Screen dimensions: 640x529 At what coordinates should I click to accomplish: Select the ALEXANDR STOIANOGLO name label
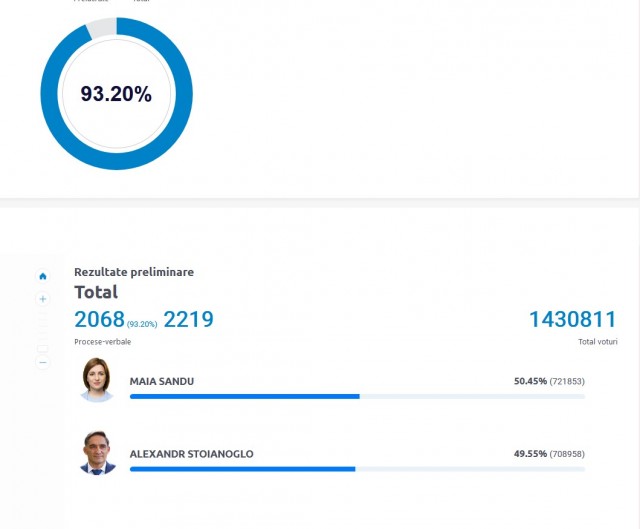[x=191, y=454]
